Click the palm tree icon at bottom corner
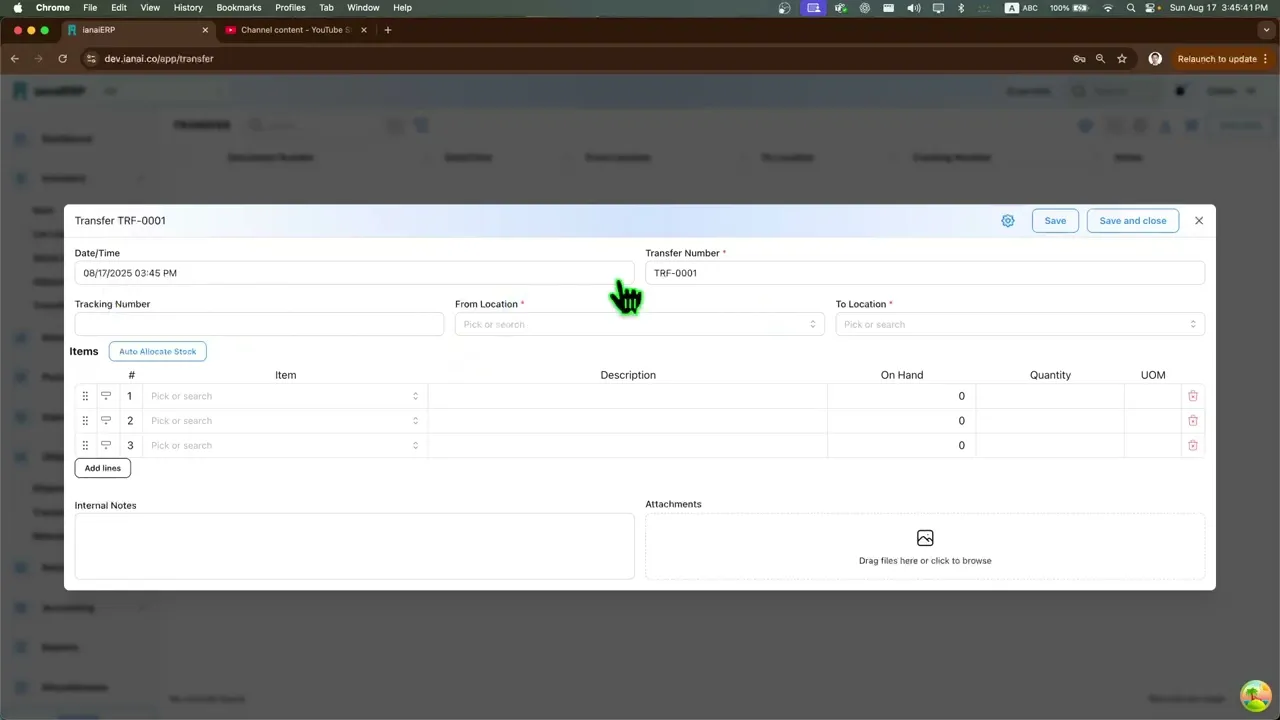The height and width of the screenshot is (720, 1280). pos(1255,695)
